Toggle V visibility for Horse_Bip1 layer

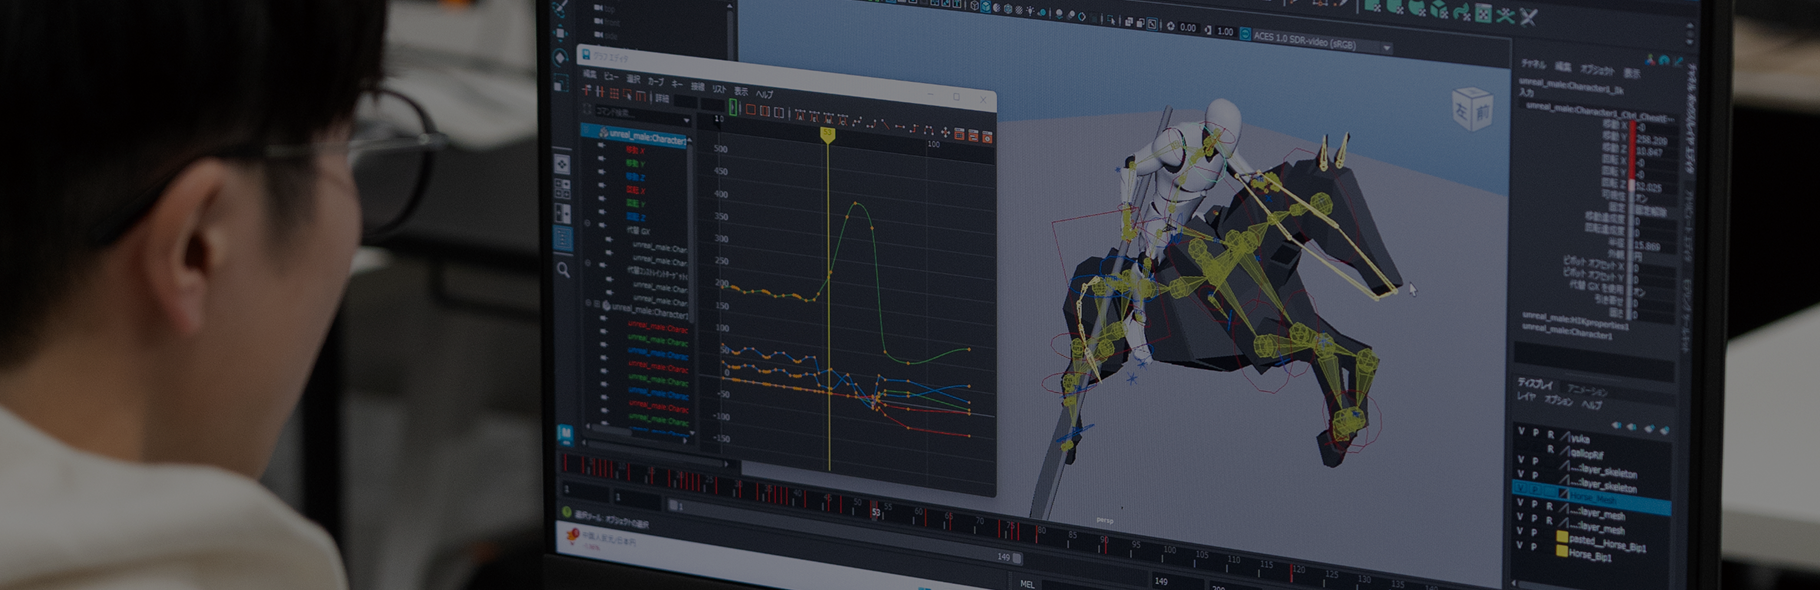point(1520,545)
